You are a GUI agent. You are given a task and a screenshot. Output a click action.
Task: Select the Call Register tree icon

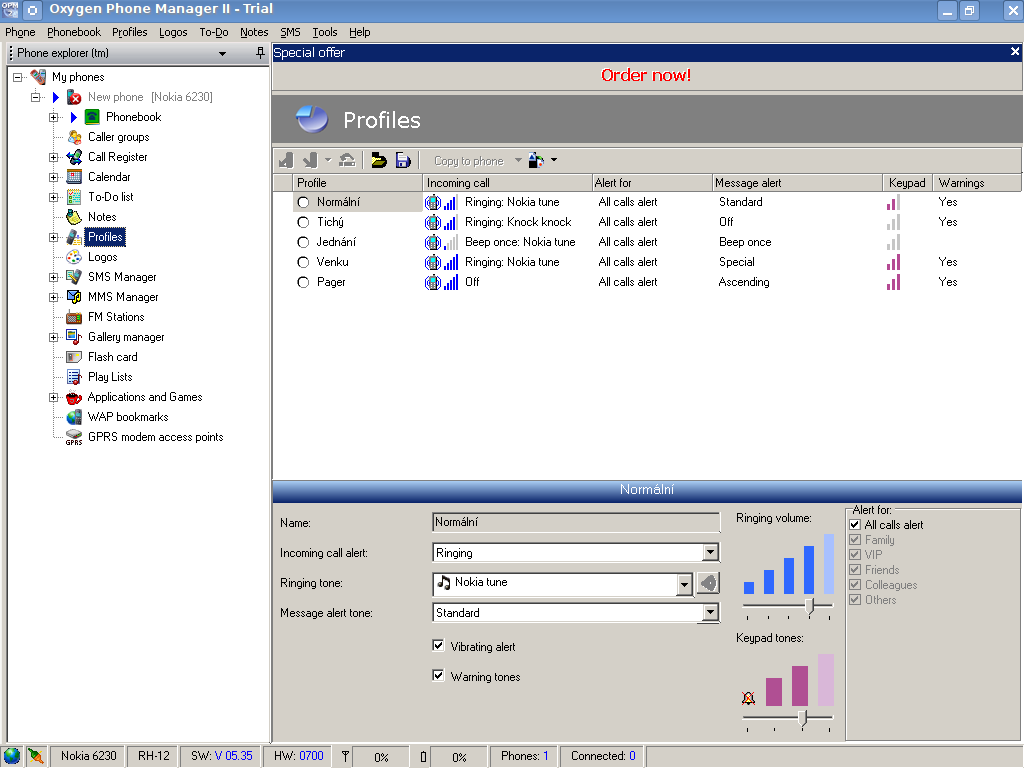tap(74, 157)
